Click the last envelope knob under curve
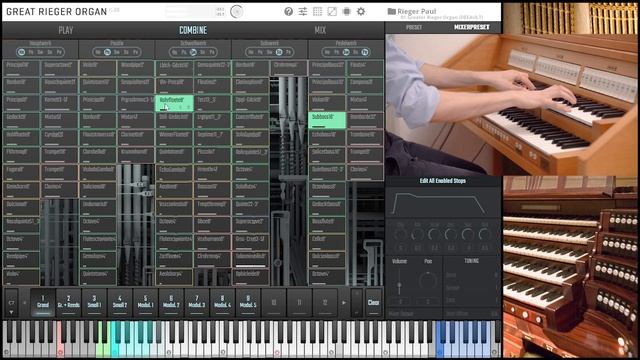 484,235
